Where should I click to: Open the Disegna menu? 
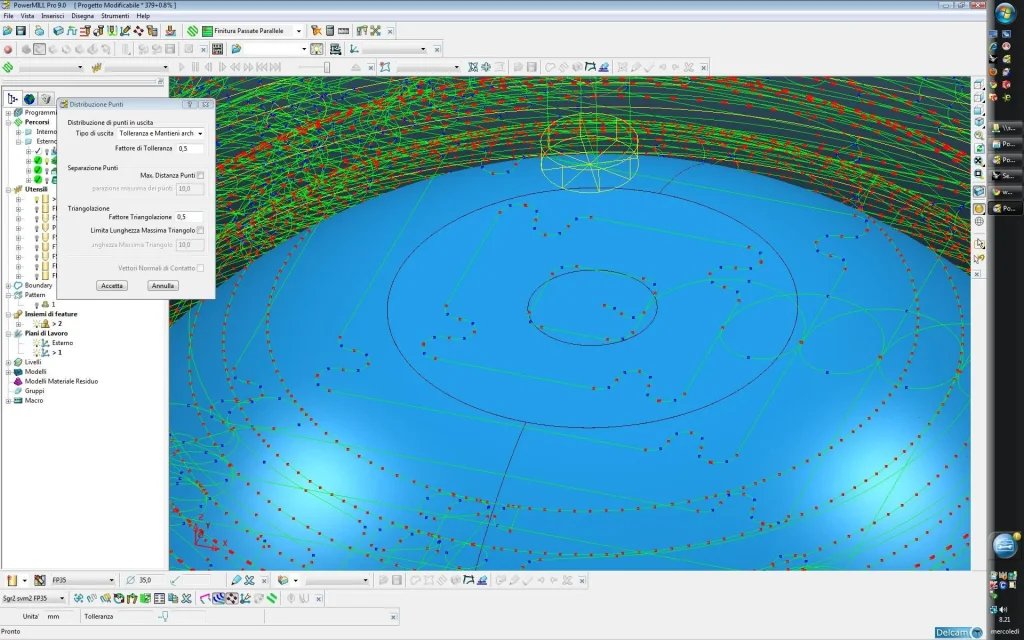[82, 16]
